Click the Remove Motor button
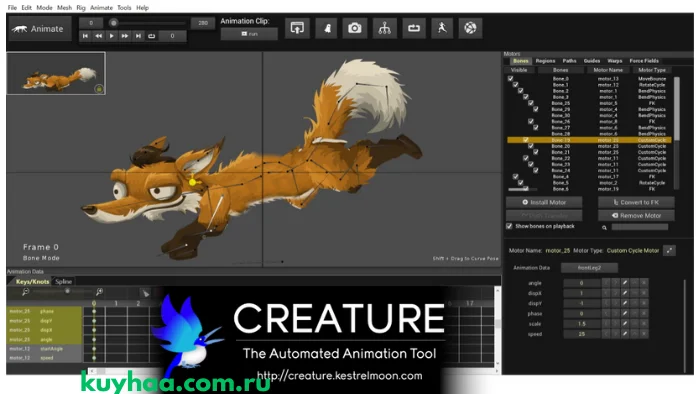Screen dimensions: 700x394 (x=636, y=216)
